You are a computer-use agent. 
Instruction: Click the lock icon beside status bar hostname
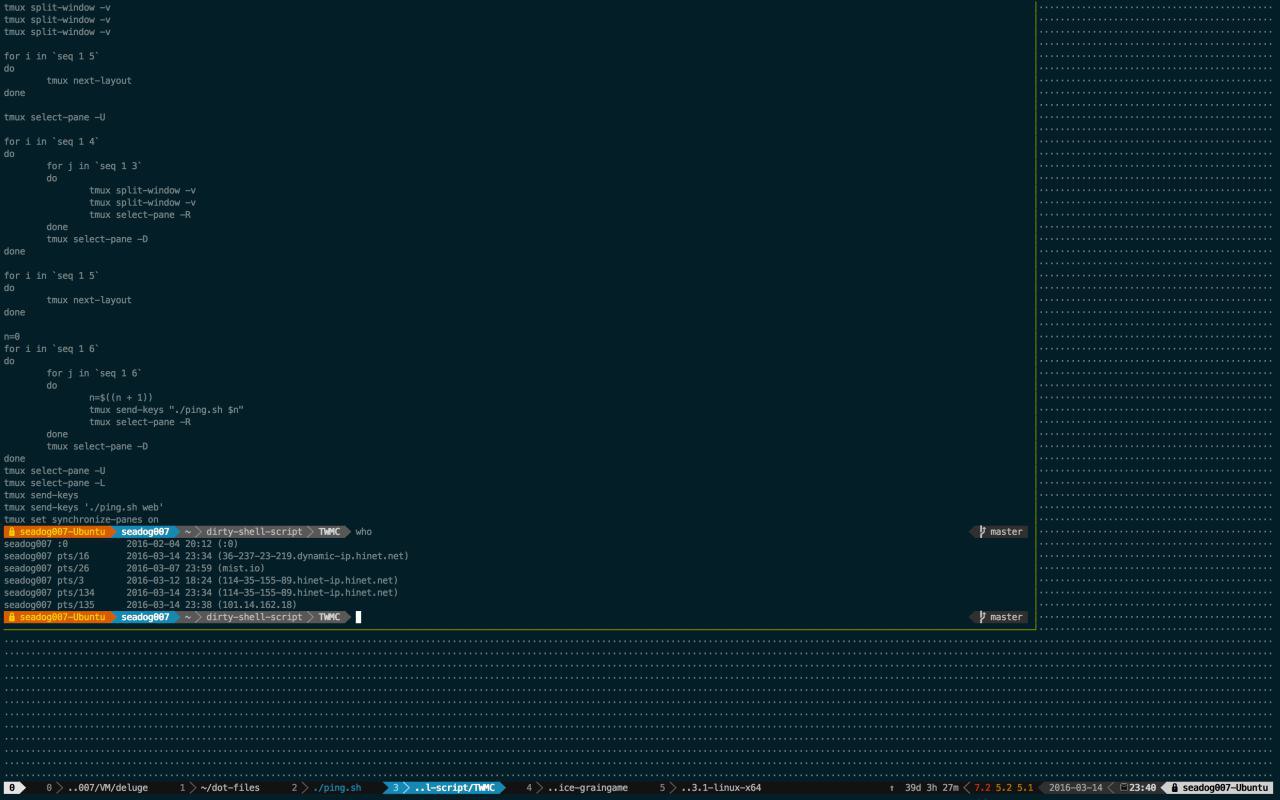click(1175, 788)
